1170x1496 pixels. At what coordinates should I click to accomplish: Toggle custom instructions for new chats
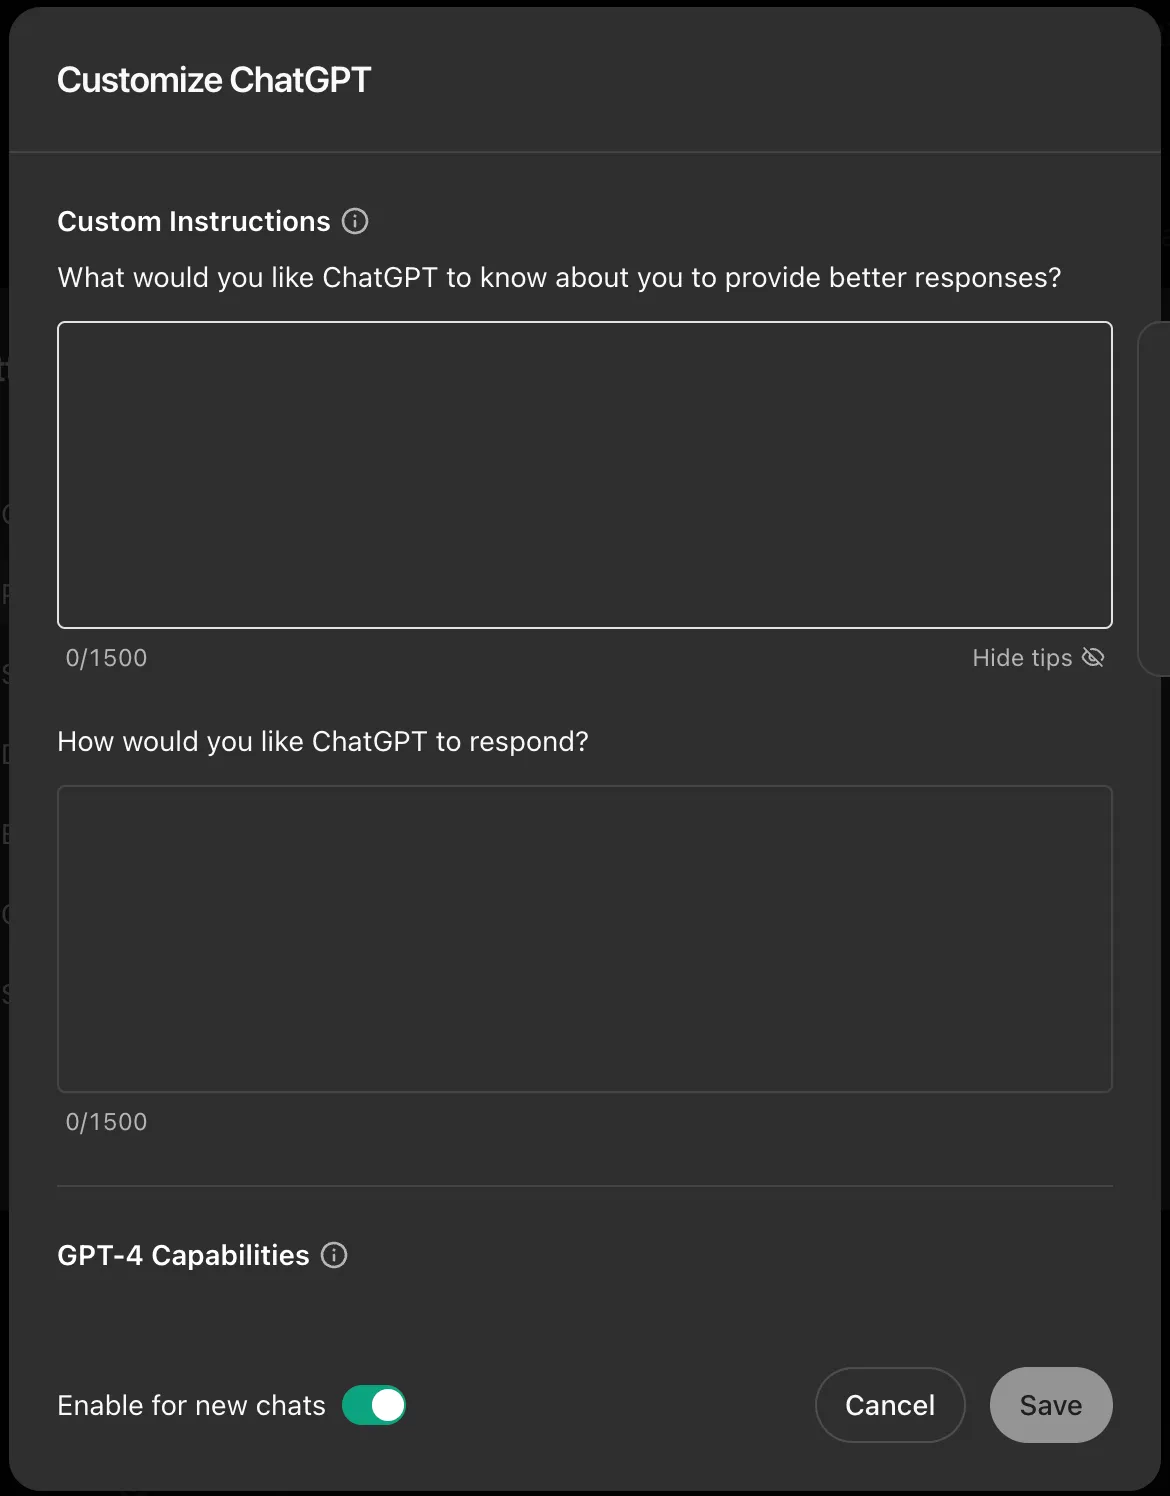pos(374,1405)
